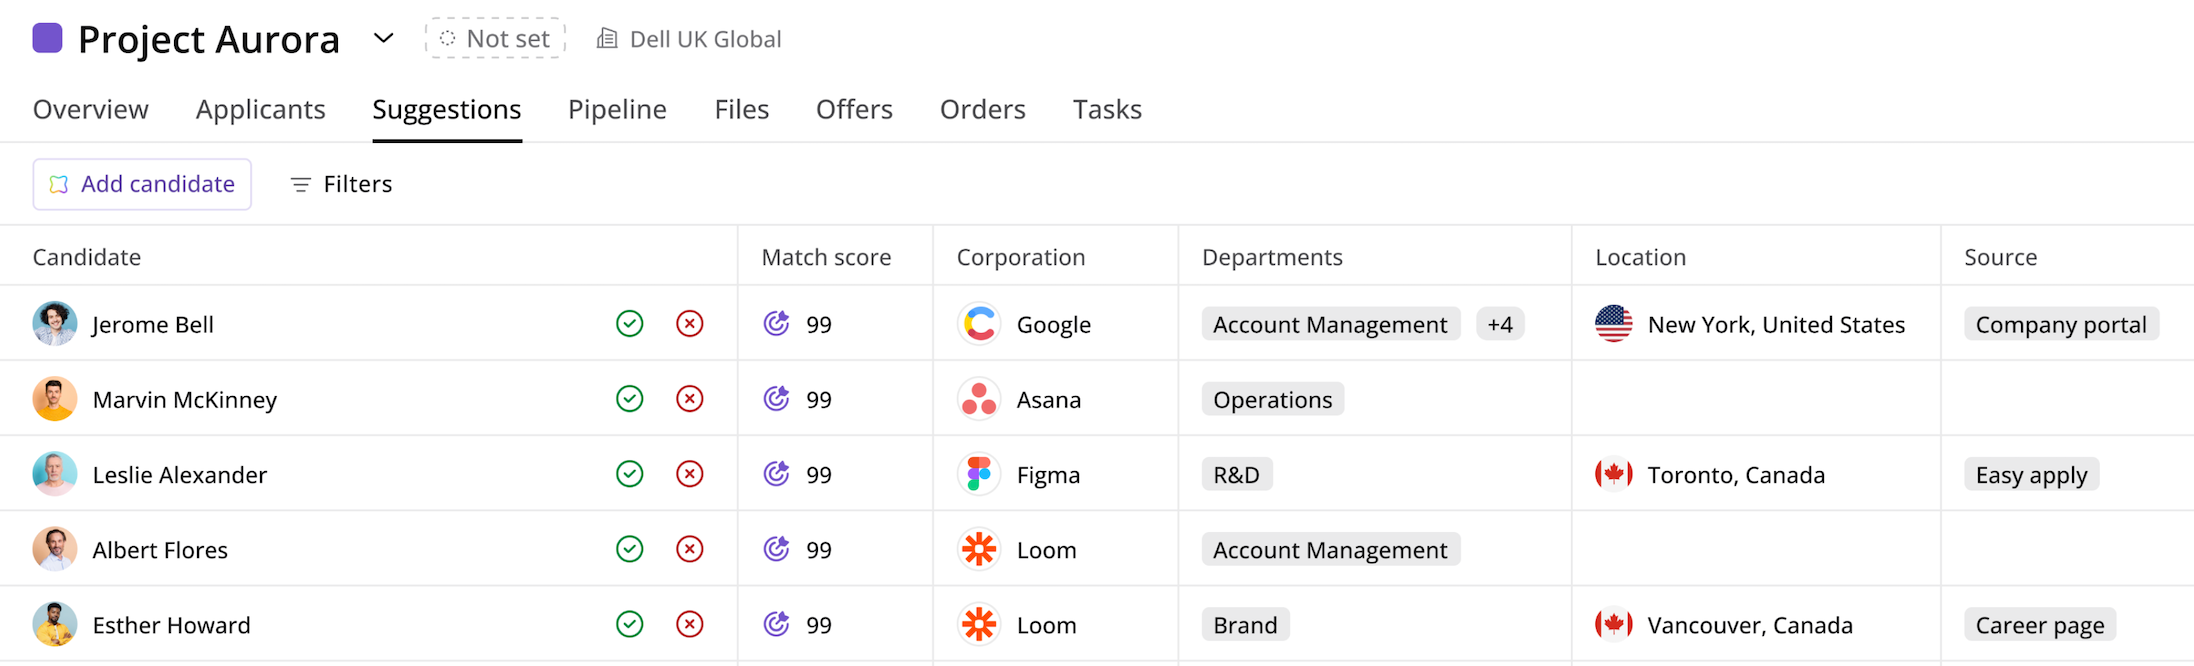Screen dimensions: 2194x666
Task: Expand the +4 departments badge
Action: 1499,324
